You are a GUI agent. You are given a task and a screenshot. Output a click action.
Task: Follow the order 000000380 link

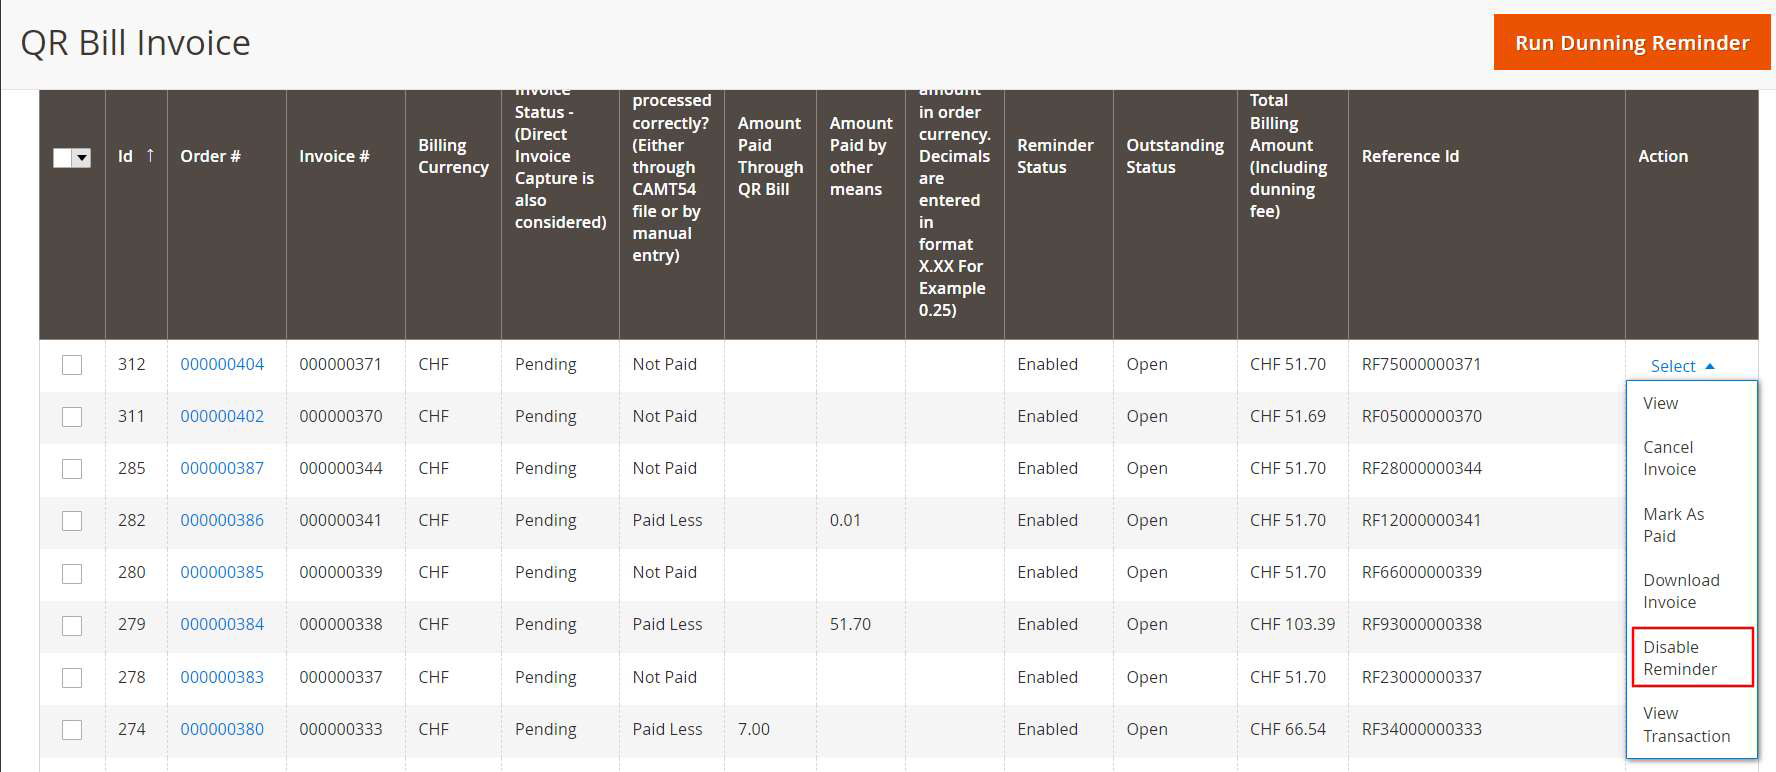click(x=222, y=730)
